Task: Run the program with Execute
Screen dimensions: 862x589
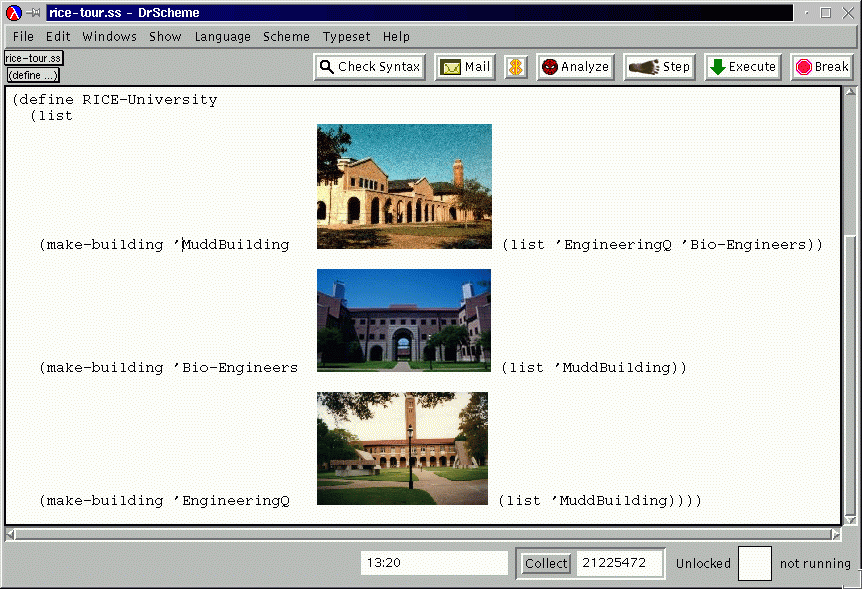Action: point(742,67)
